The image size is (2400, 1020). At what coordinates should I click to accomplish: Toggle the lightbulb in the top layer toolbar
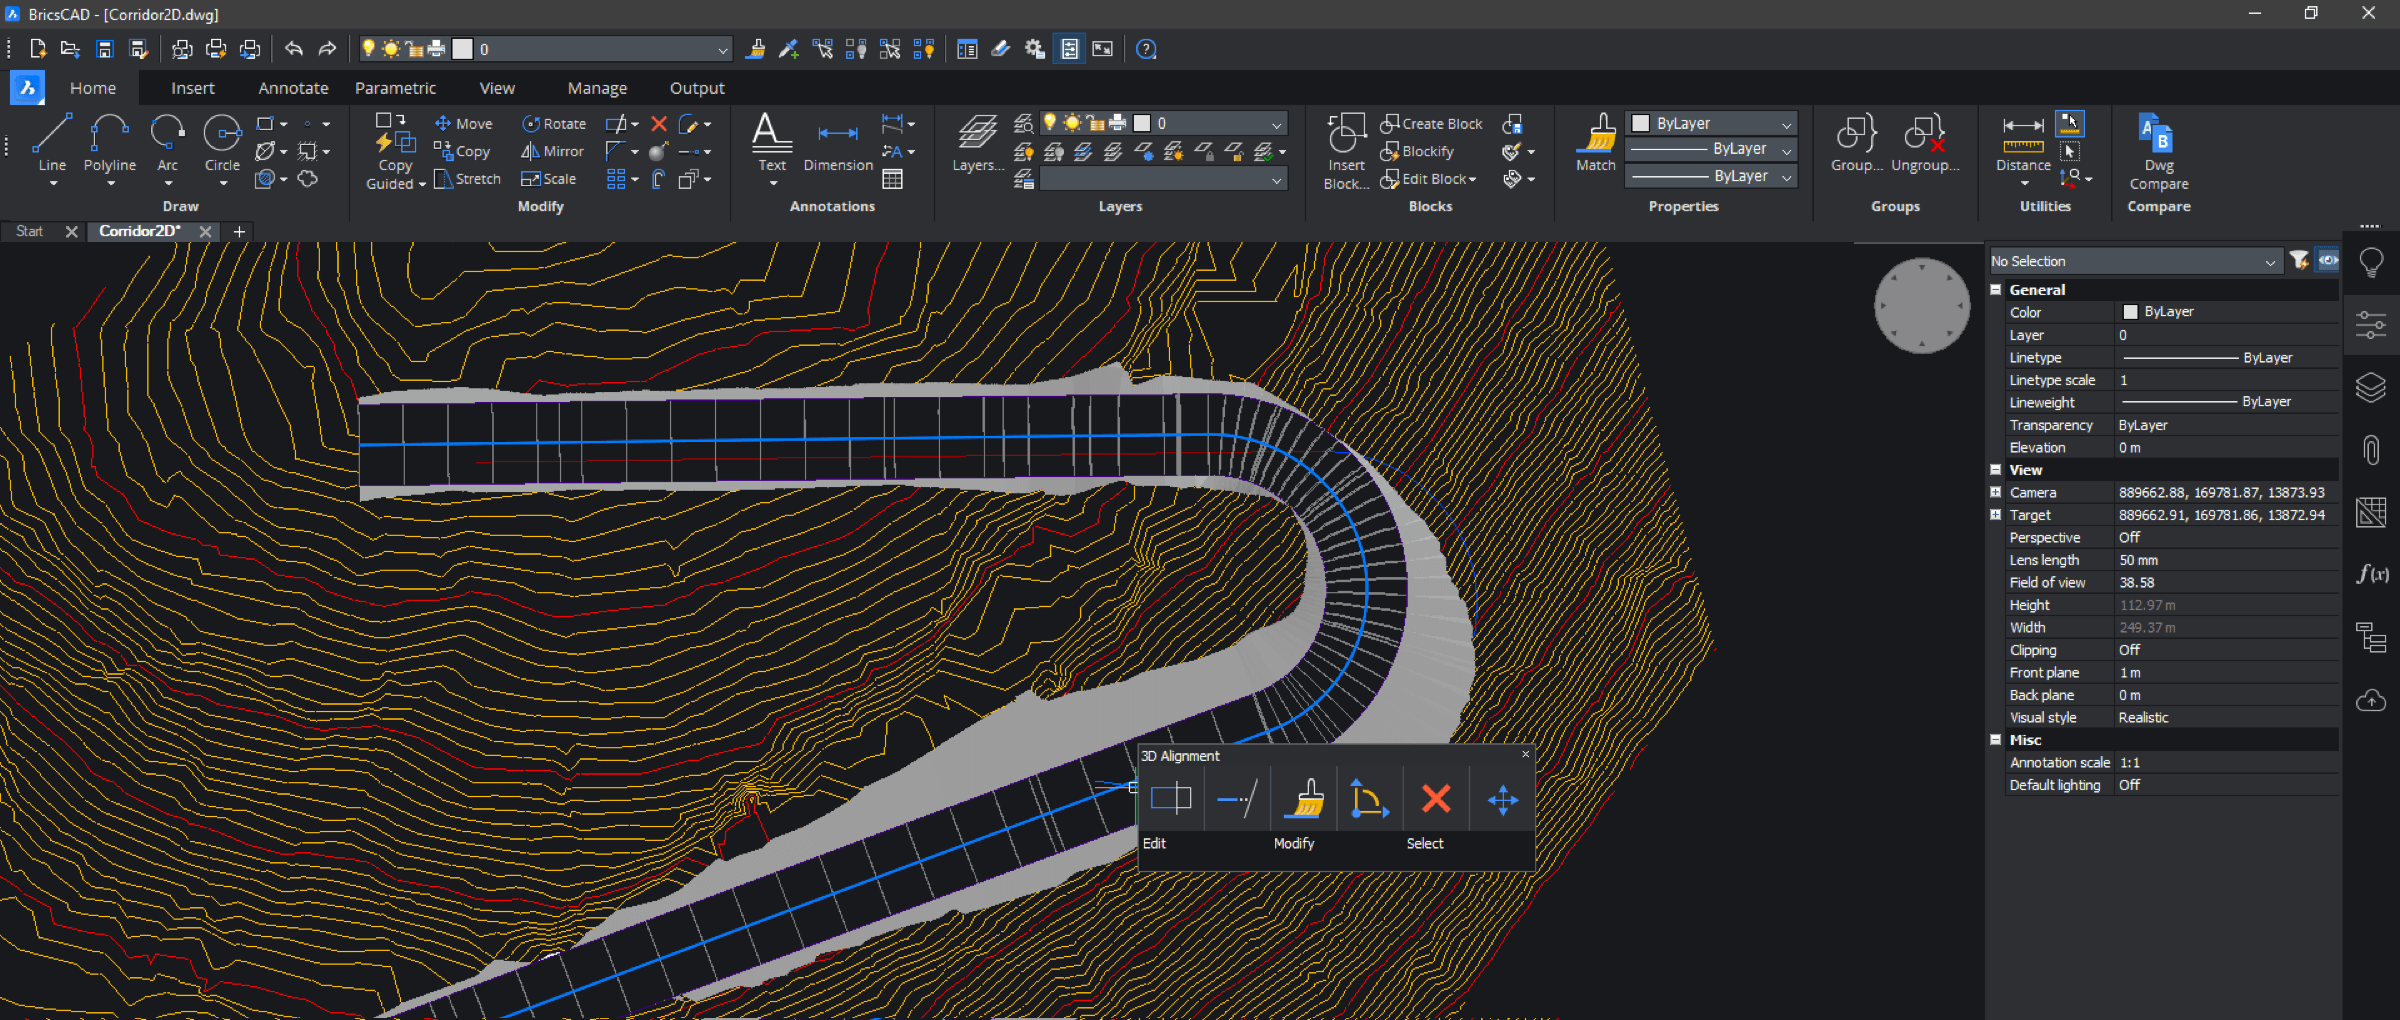click(x=368, y=49)
